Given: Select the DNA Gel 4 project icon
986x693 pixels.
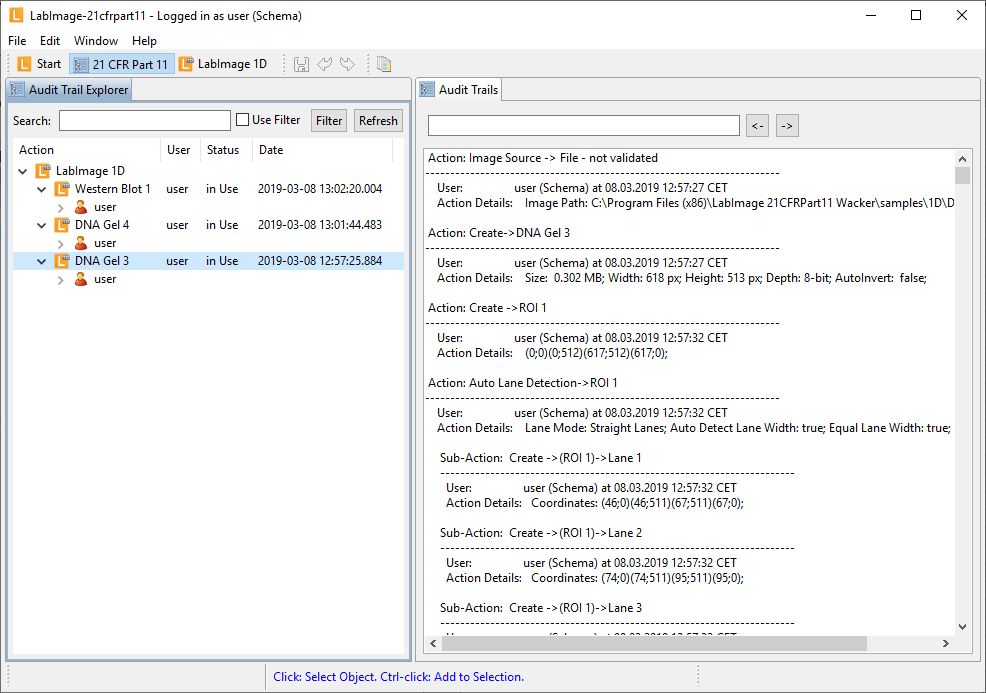Looking at the screenshot, I should [62, 225].
